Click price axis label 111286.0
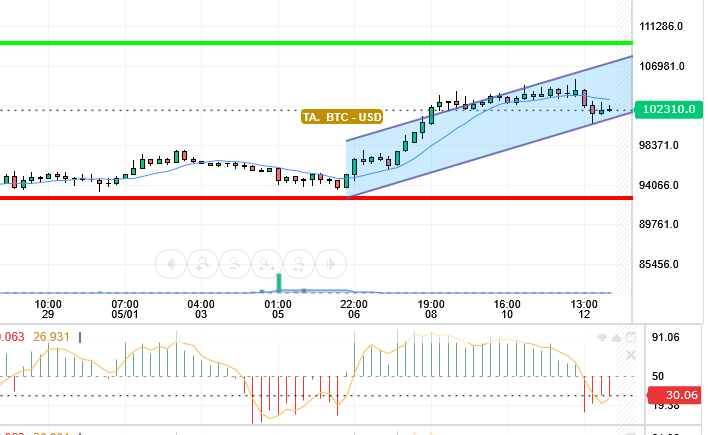This screenshot has width=708, height=435. (661, 26)
